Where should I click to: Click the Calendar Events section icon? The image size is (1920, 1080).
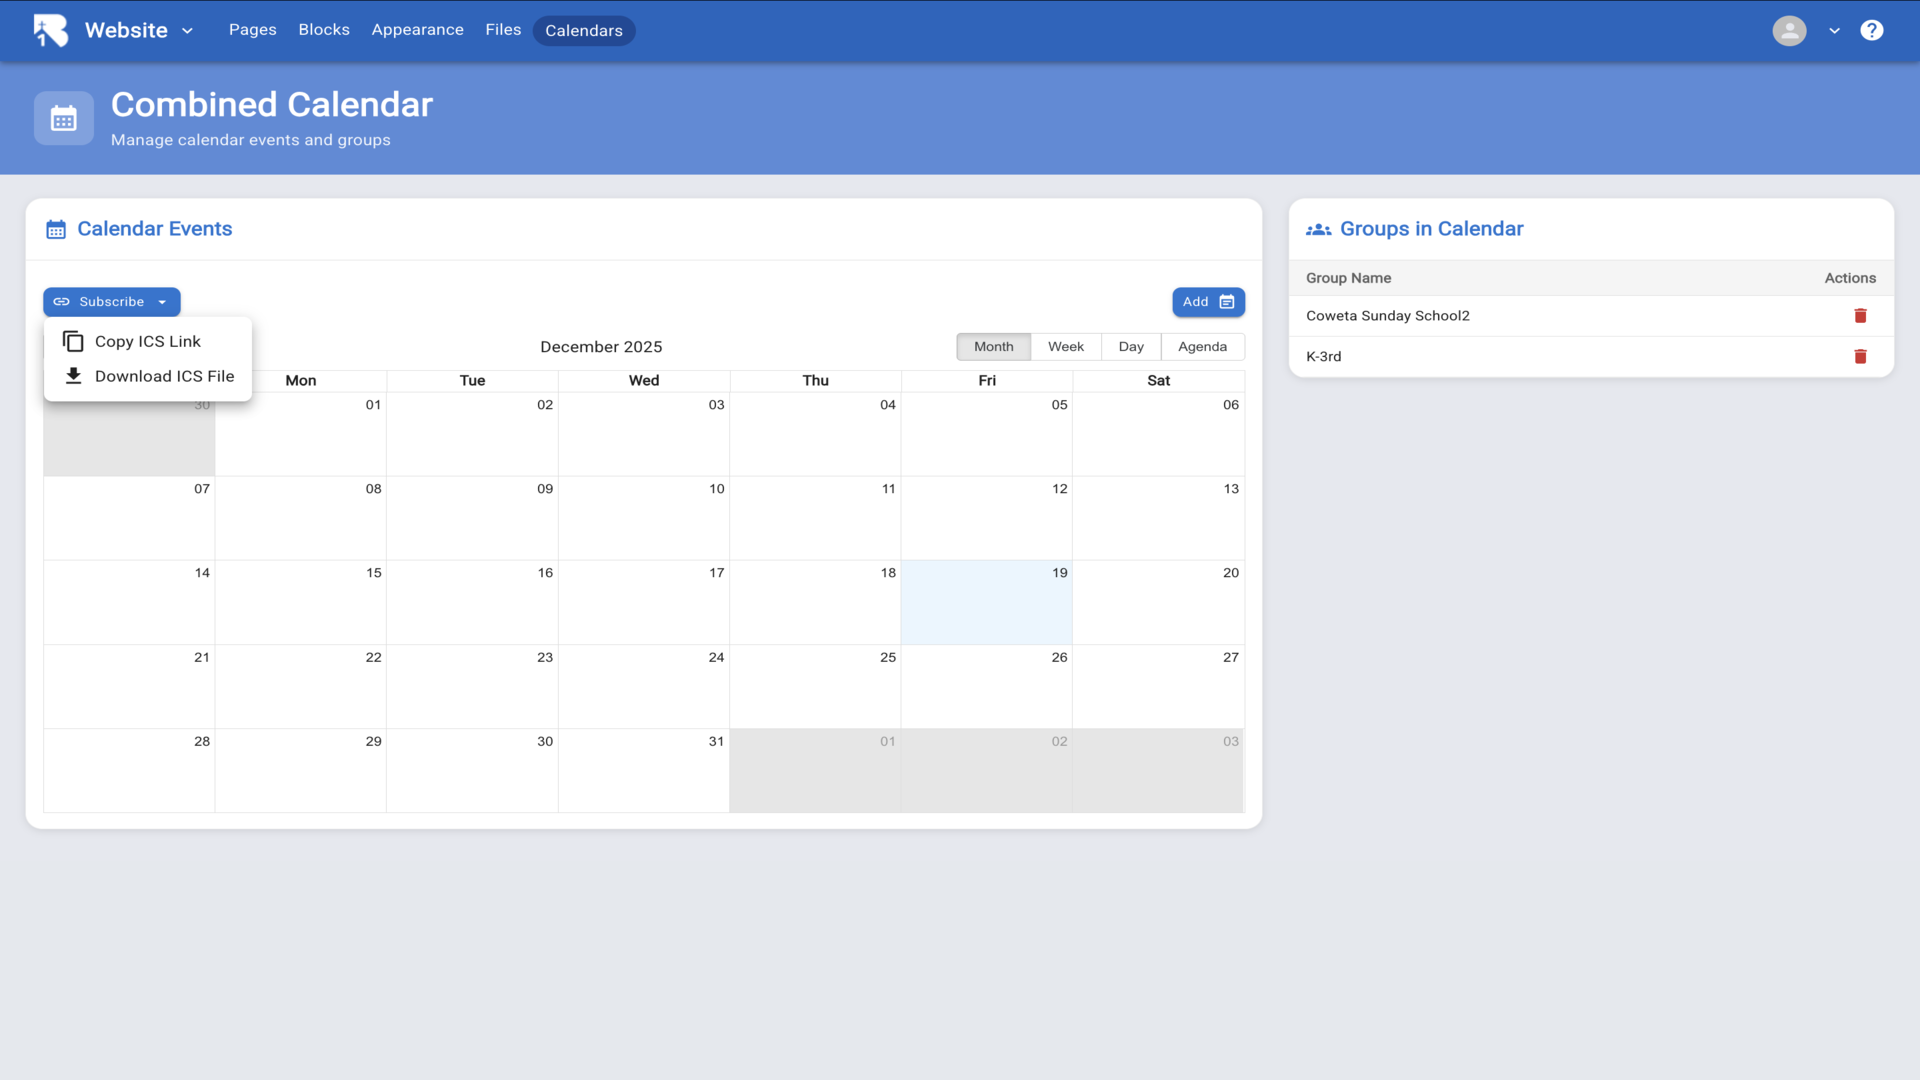56,229
